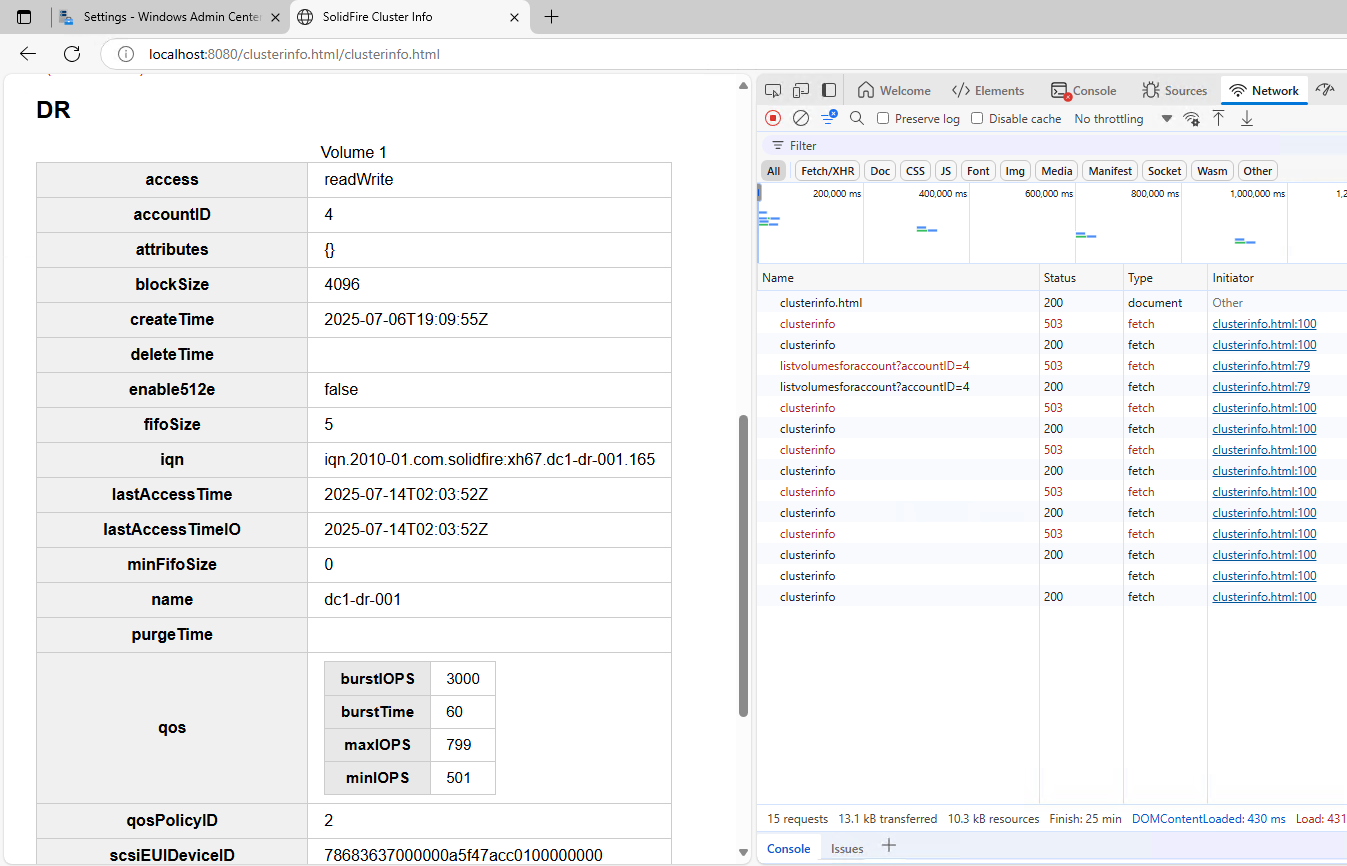Screen dimensions: 1347x866
Task: Filter requests by Wasm
Action: [1212, 171]
